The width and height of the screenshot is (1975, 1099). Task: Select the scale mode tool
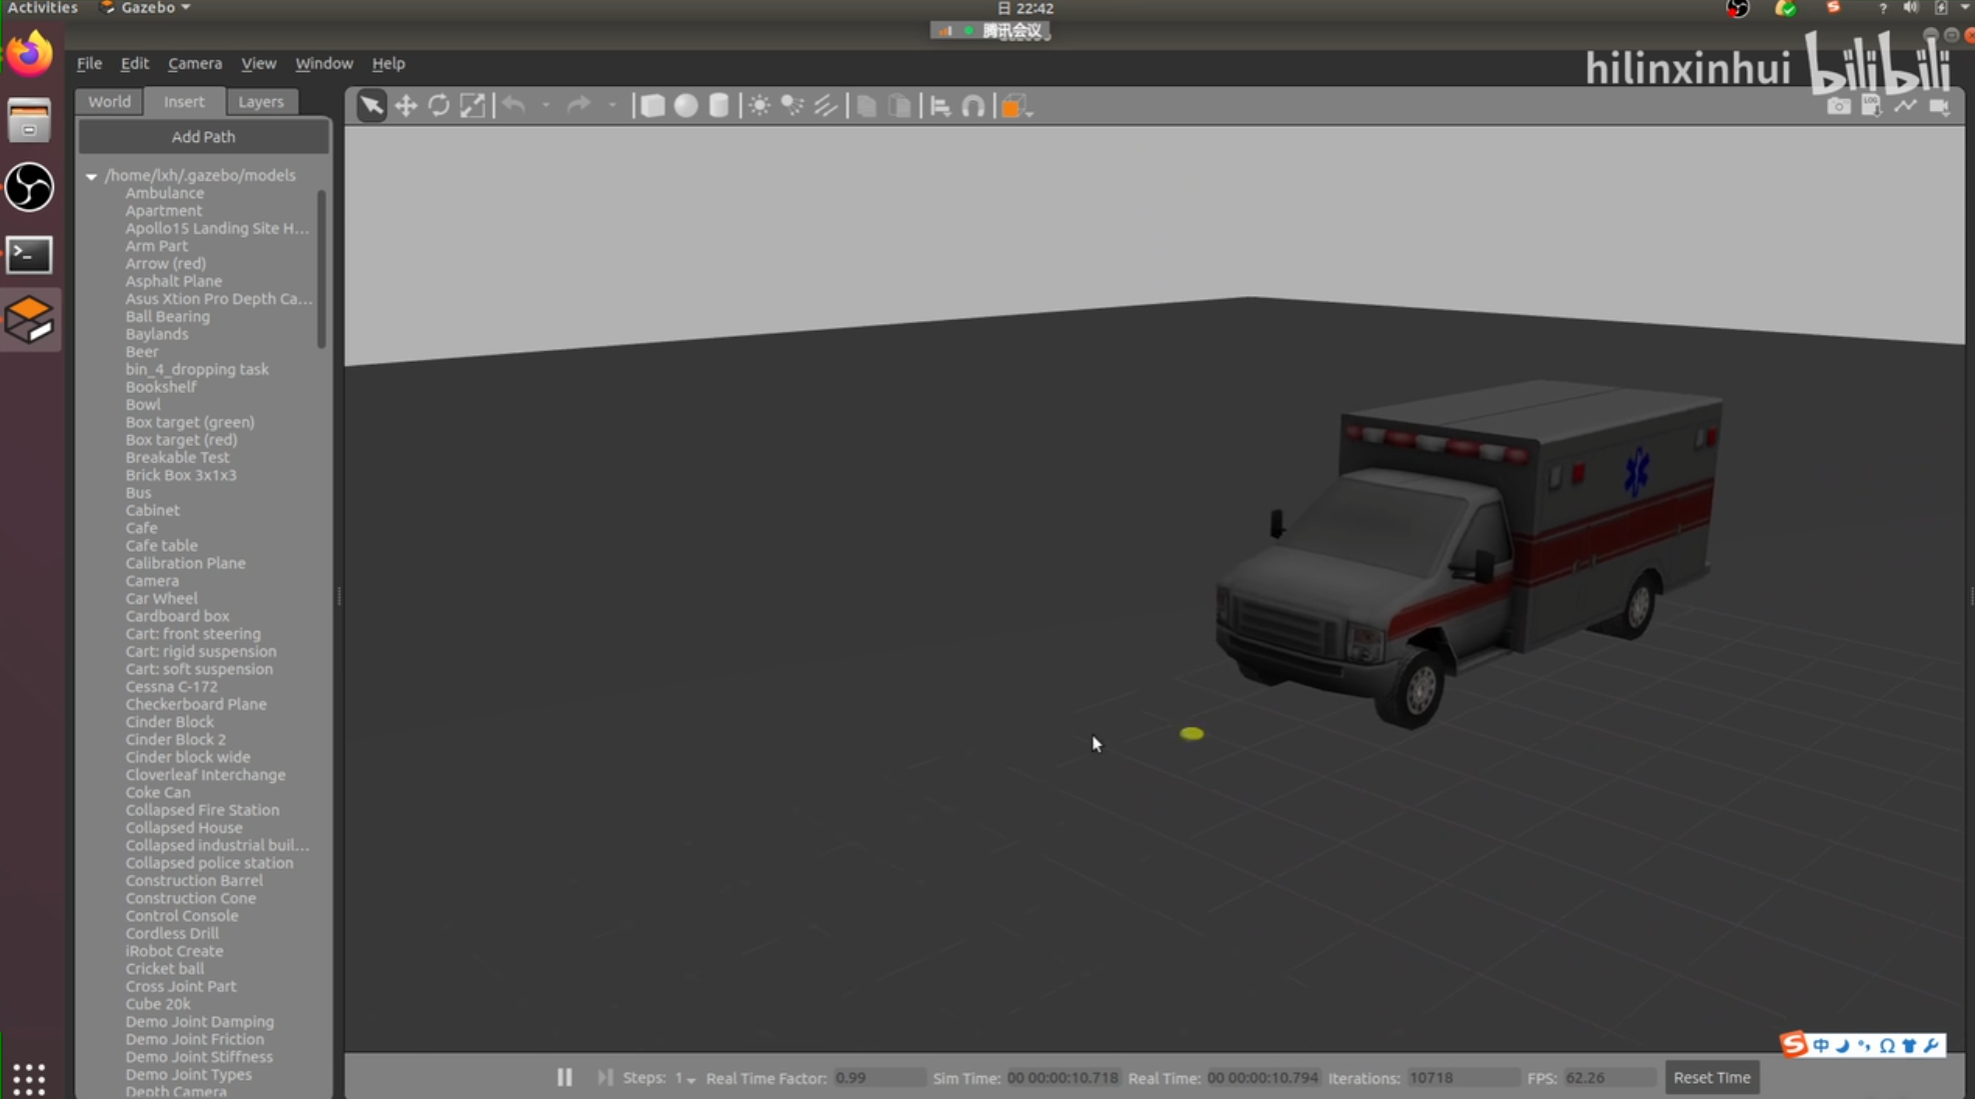coord(472,106)
